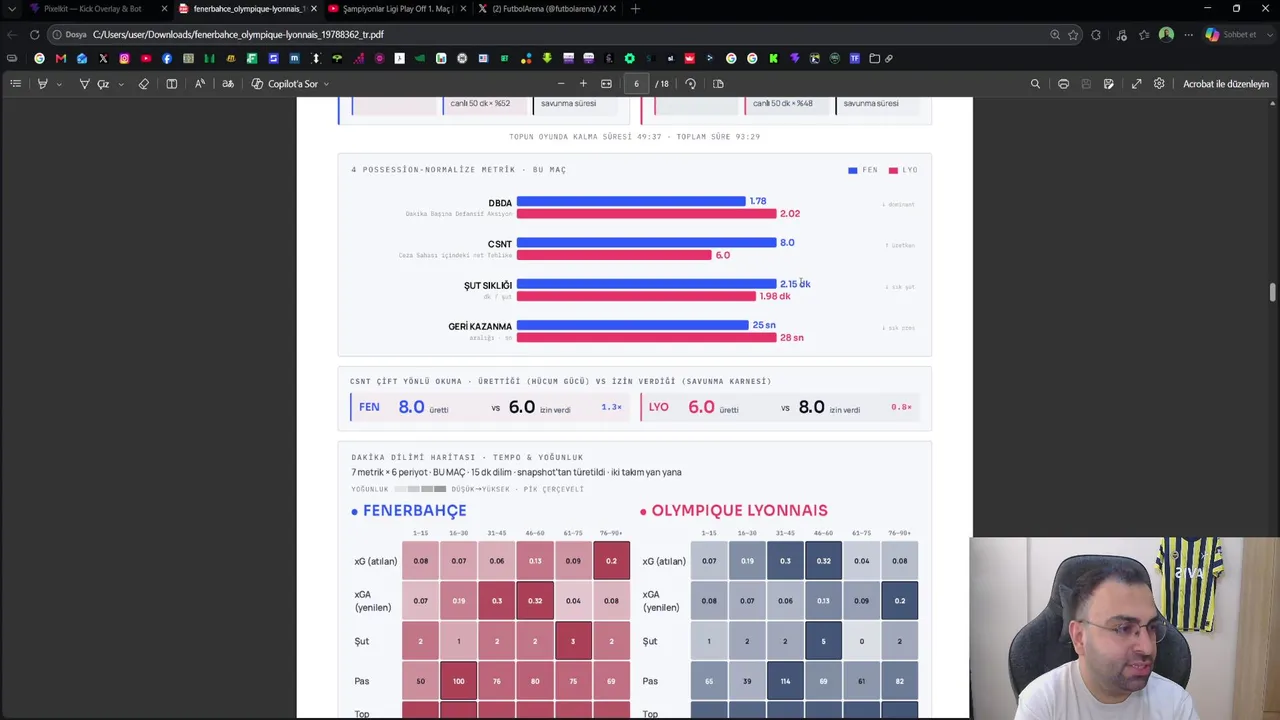The height and width of the screenshot is (720, 1280).
Task: Click the save icon in PDF toolbar
Action: click(x=1086, y=84)
